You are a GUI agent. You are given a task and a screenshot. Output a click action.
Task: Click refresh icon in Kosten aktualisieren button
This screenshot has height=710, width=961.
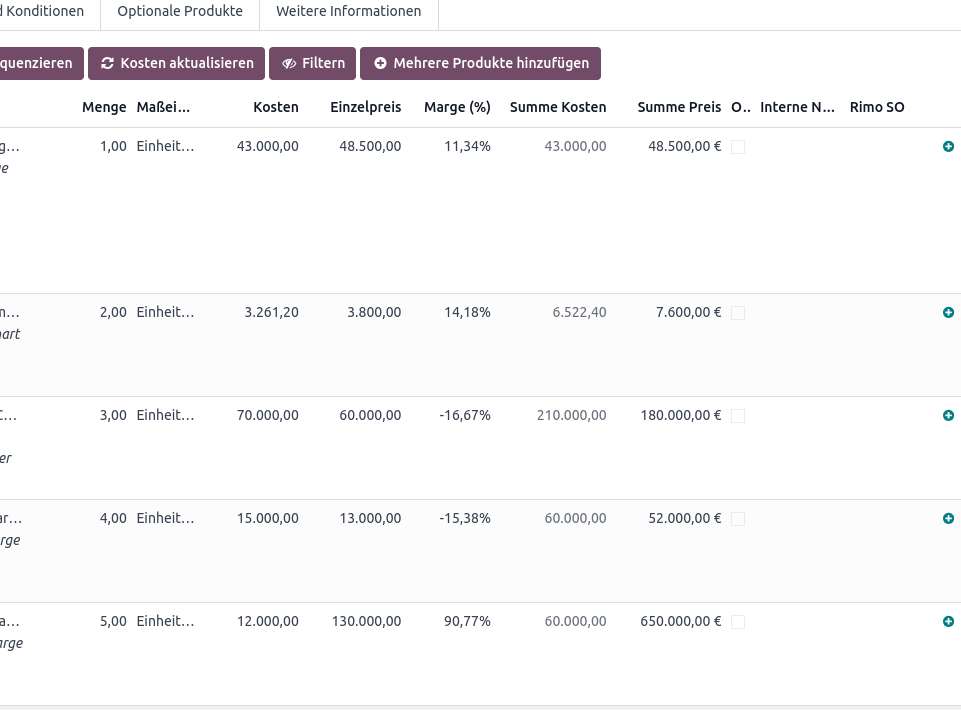tap(107, 63)
